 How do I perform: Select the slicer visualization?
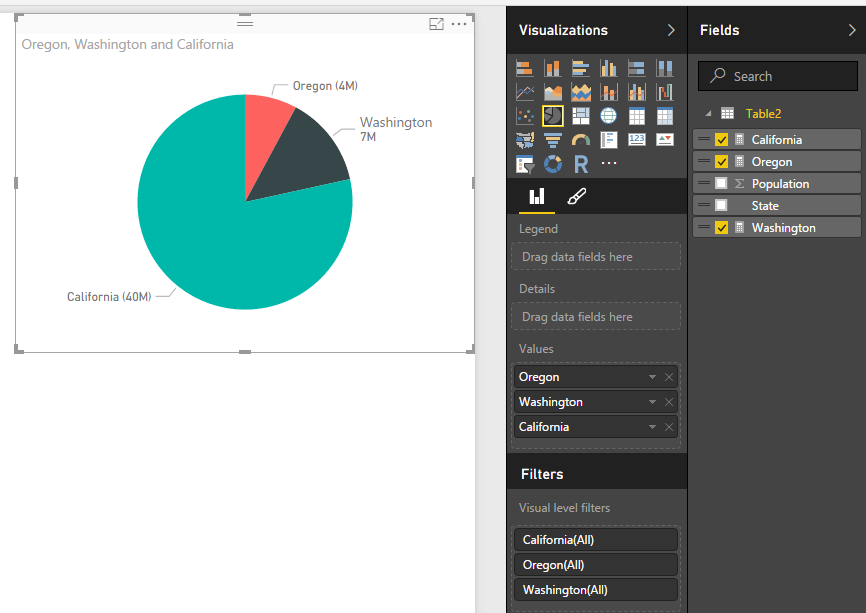pos(525,164)
